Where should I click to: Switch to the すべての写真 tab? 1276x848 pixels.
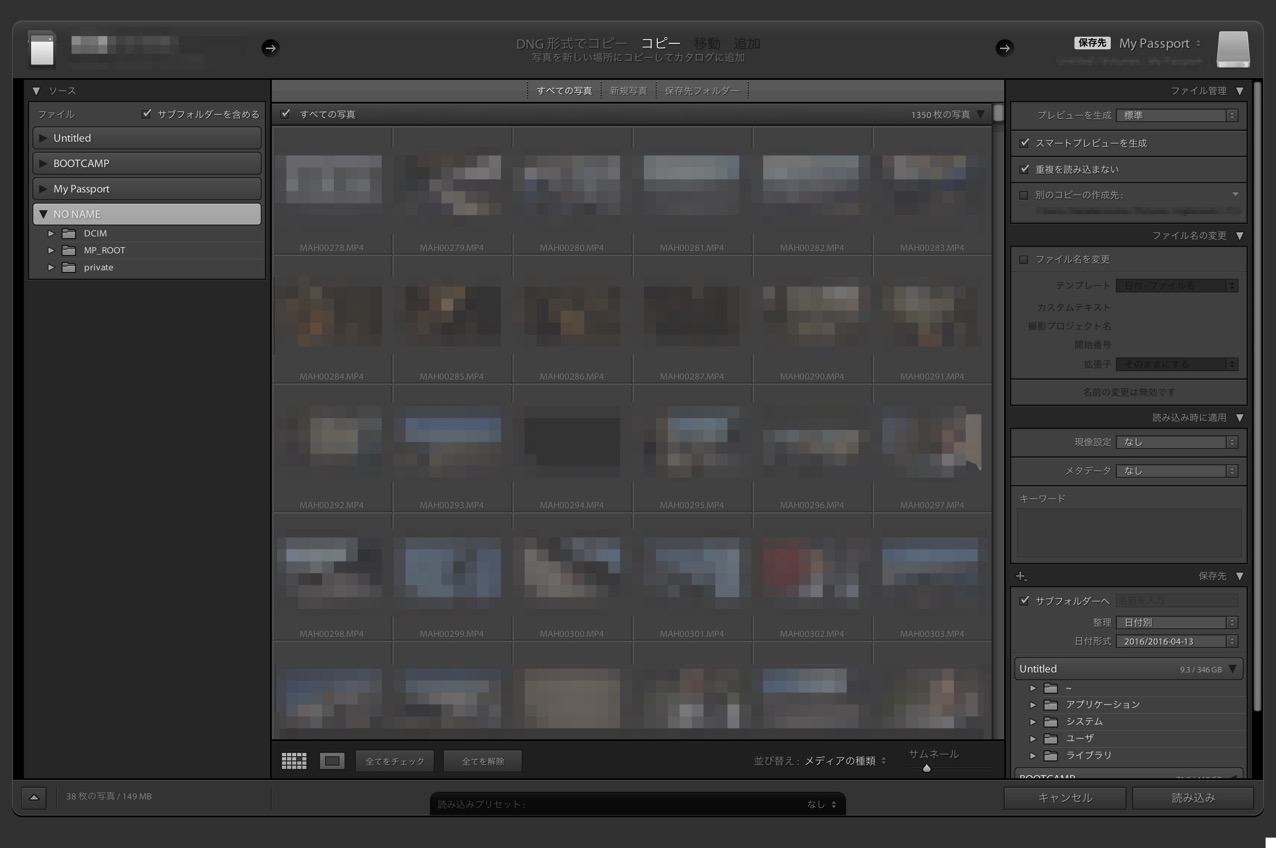pos(564,91)
